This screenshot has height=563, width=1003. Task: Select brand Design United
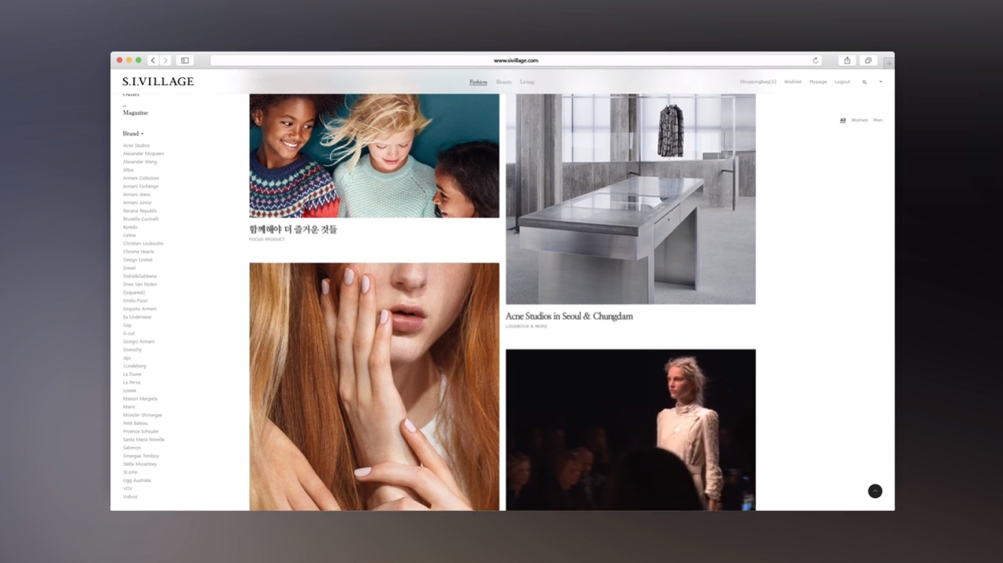(138, 260)
